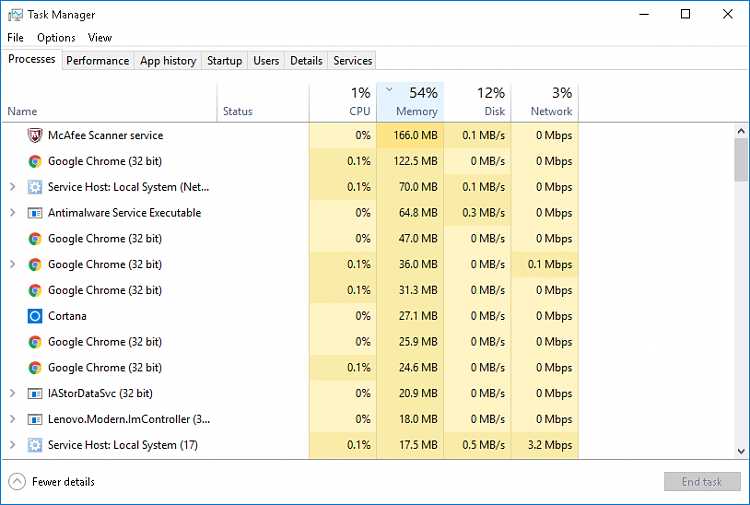The height and width of the screenshot is (505, 750).
Task: Click the Chrome icon in the 47.0 MB row
Action: (34, 239)
